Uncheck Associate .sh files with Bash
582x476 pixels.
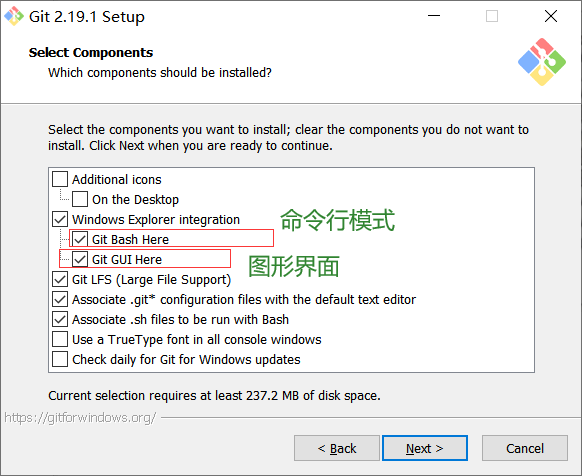tap(60, 319)
